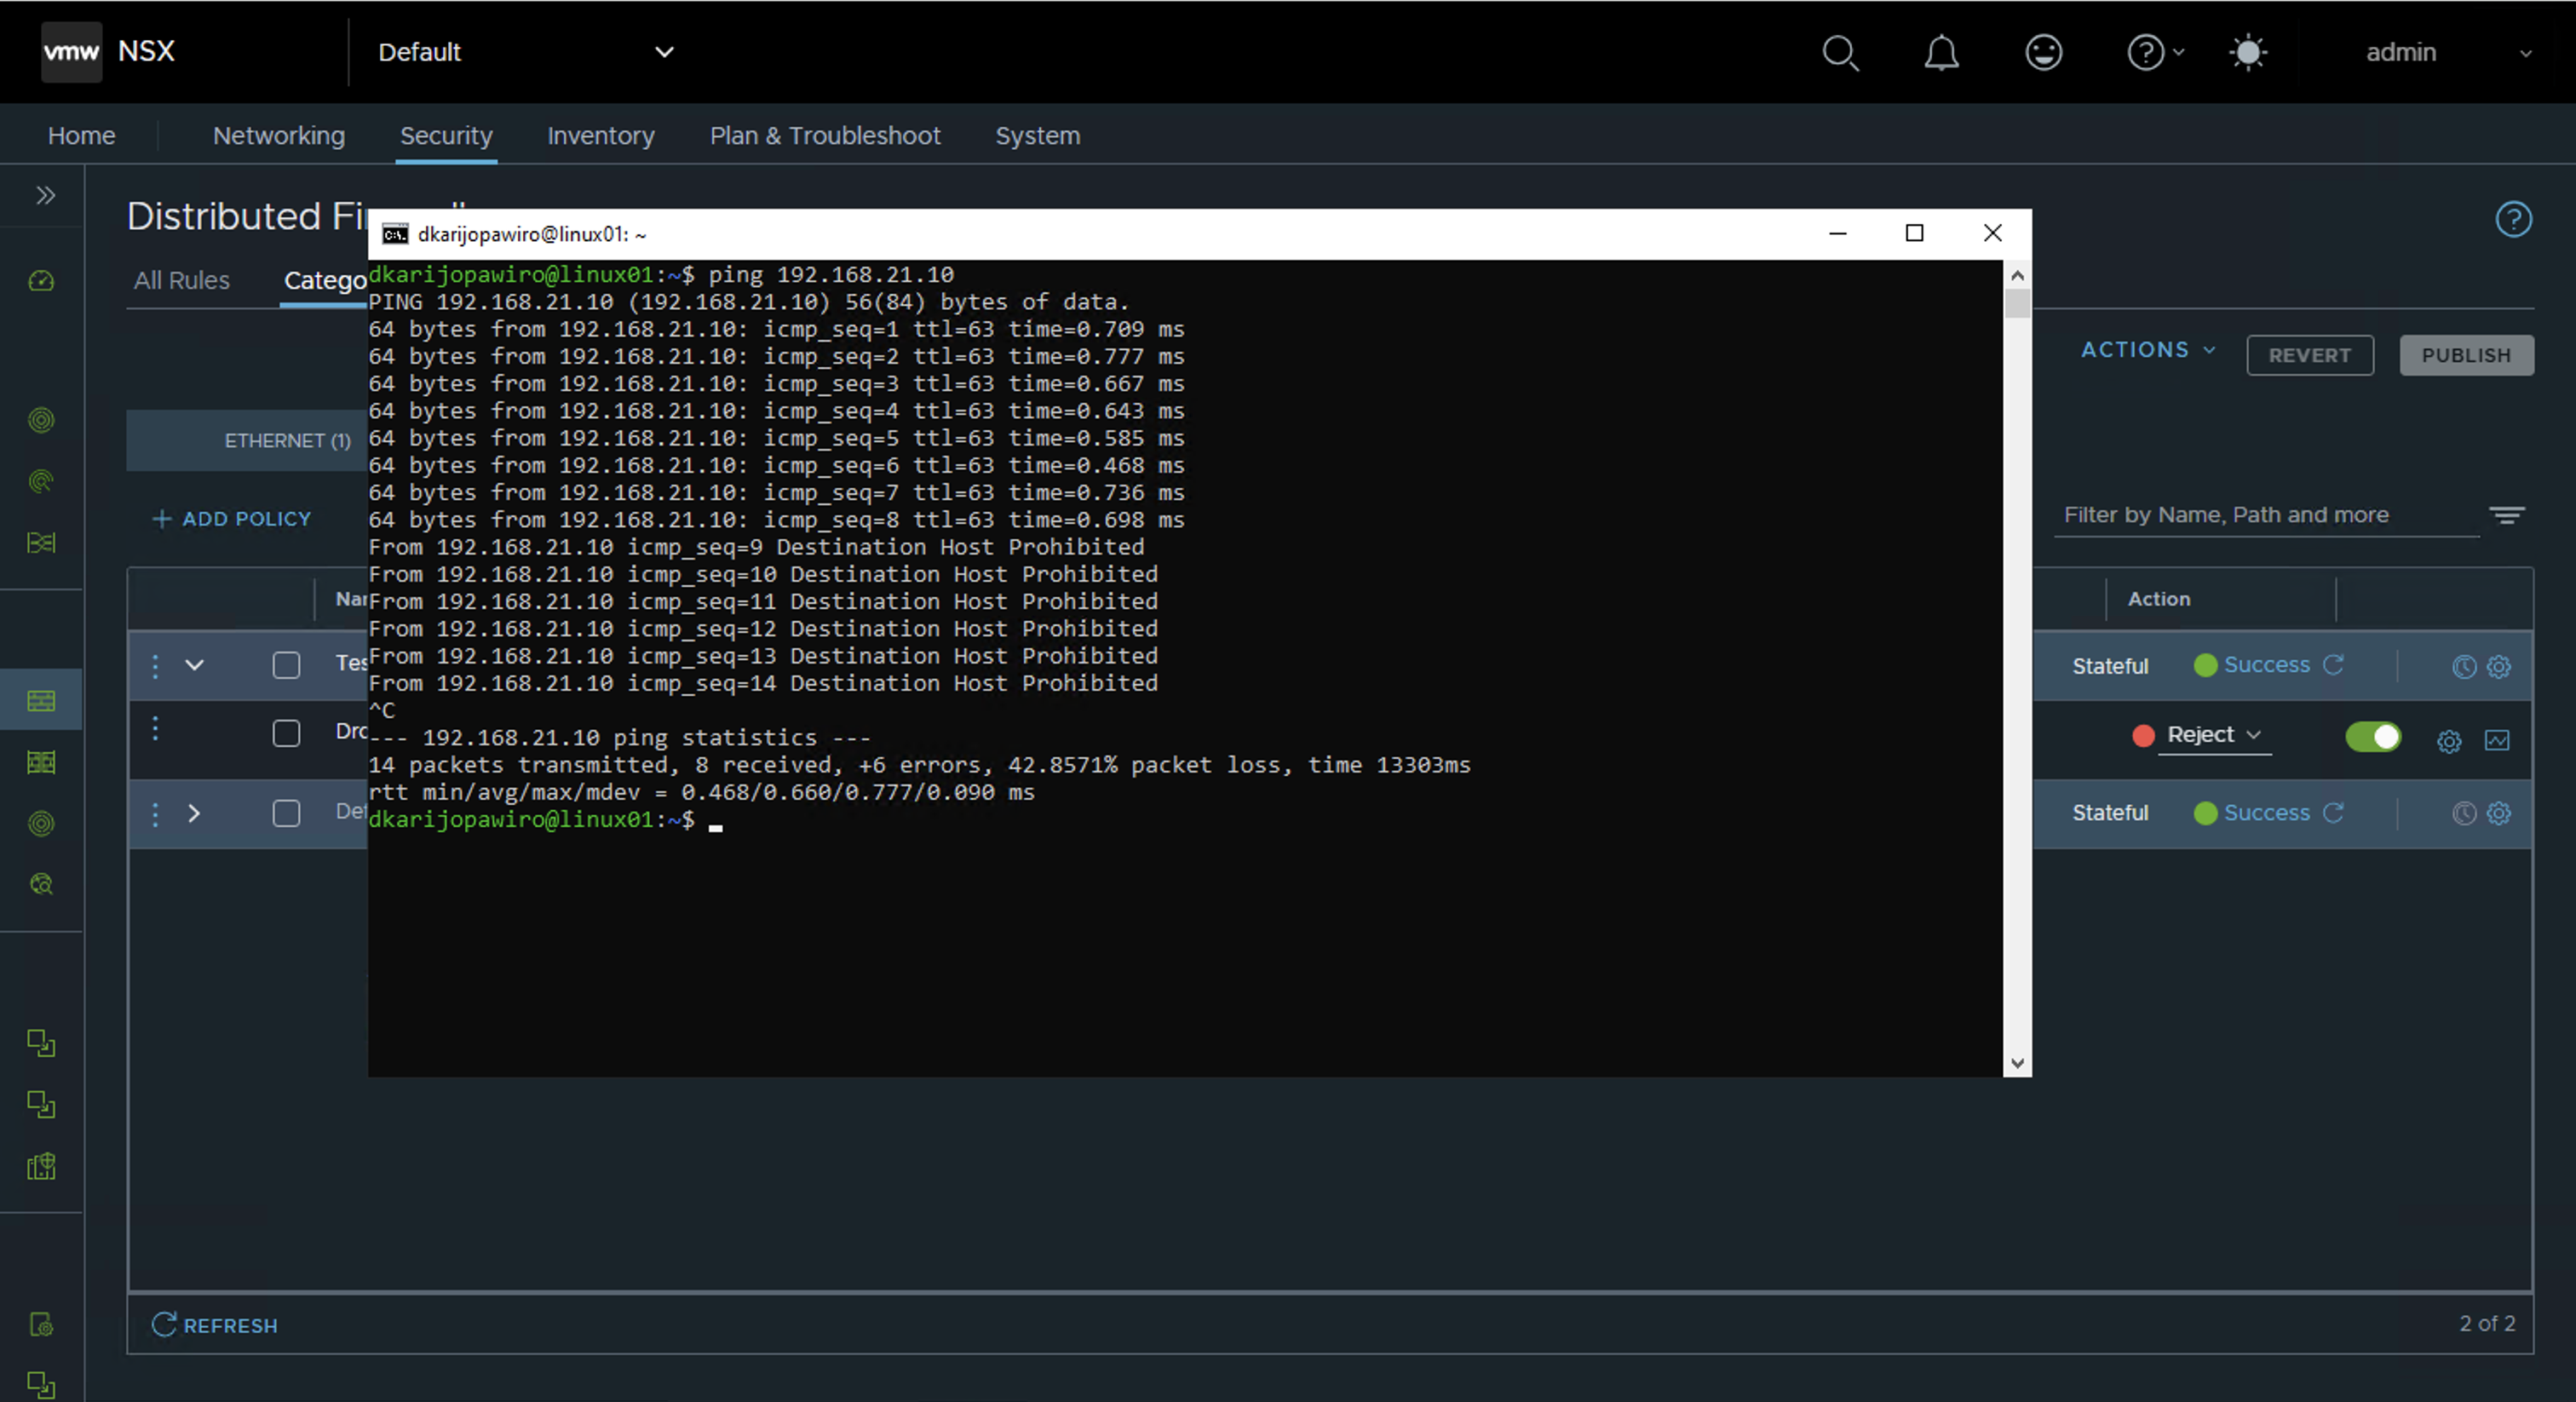Click the red status dot beside Reject
The width and height of the screenshot is (2576, 1402).
[2142, 736]
